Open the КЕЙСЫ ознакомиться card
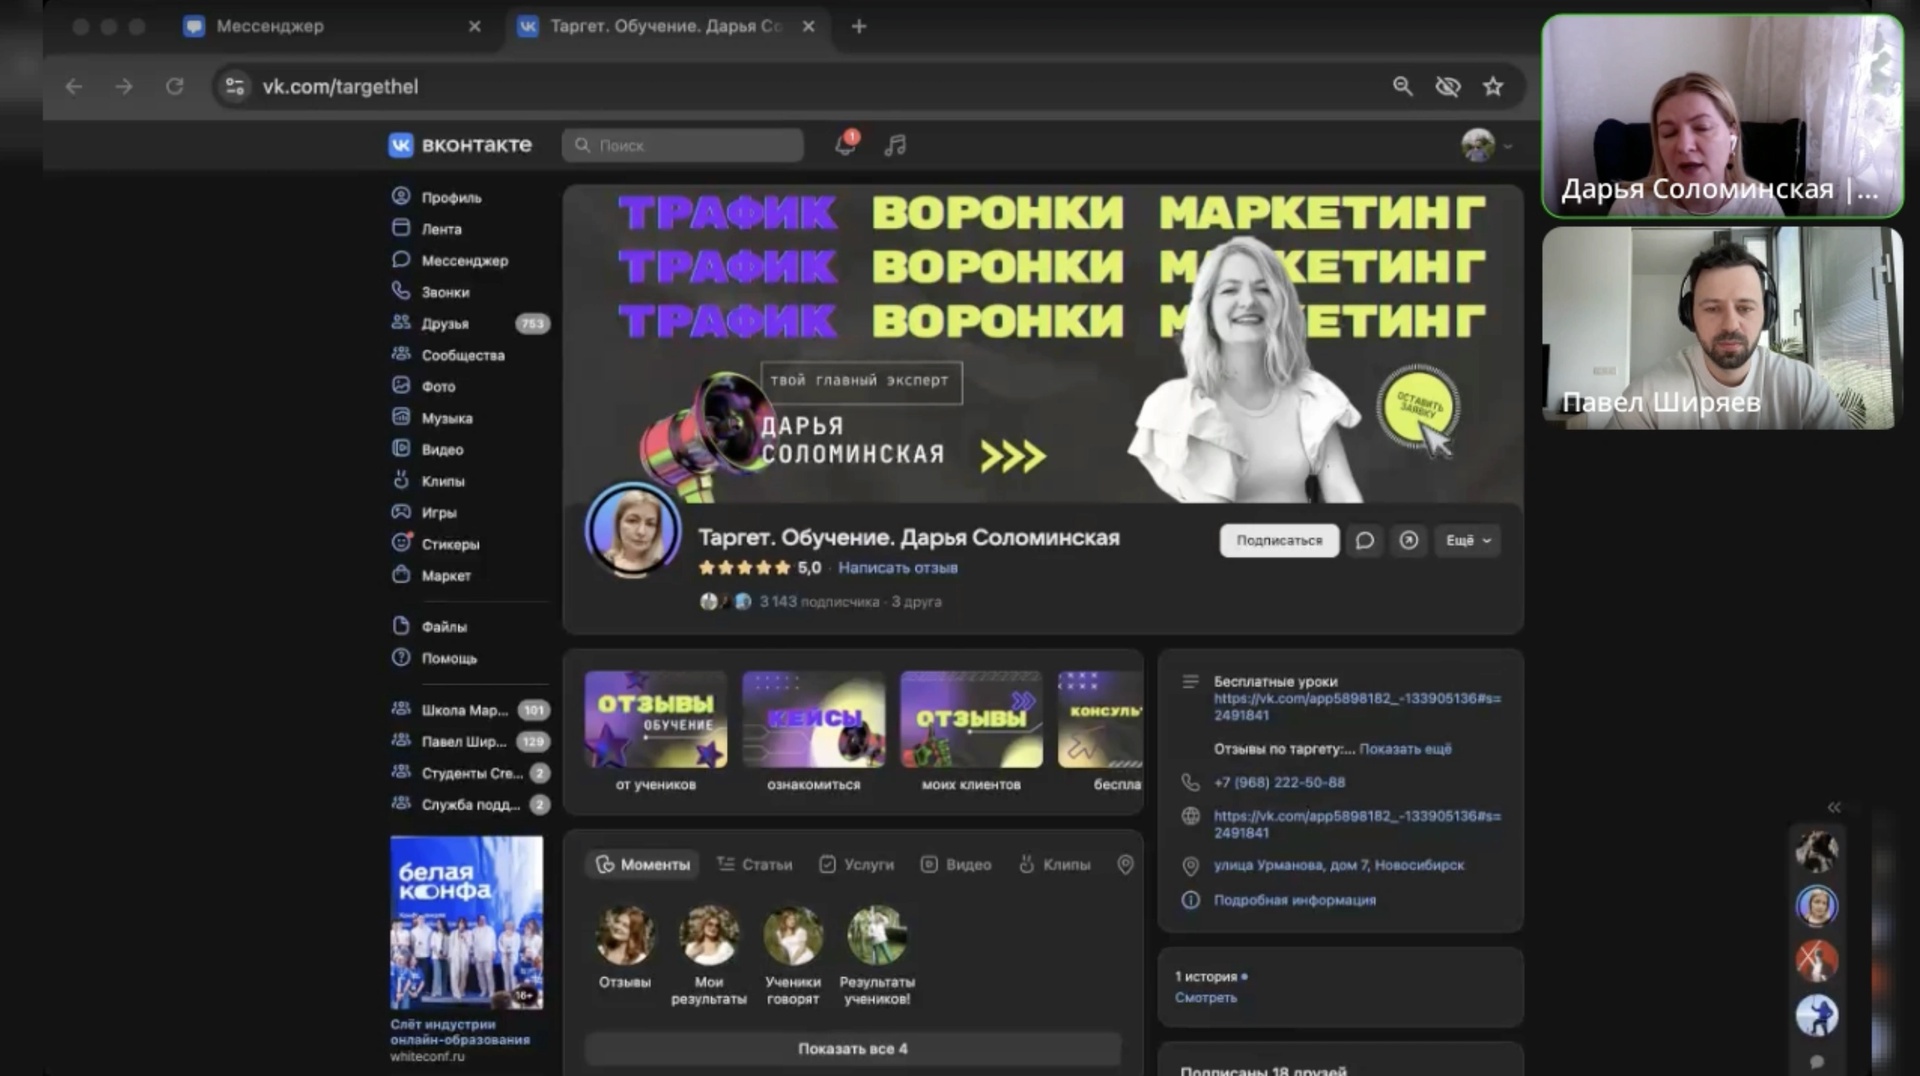The height and width of the screenshot is (1076, 1920). pyautogui.click(x=814, y=732)
